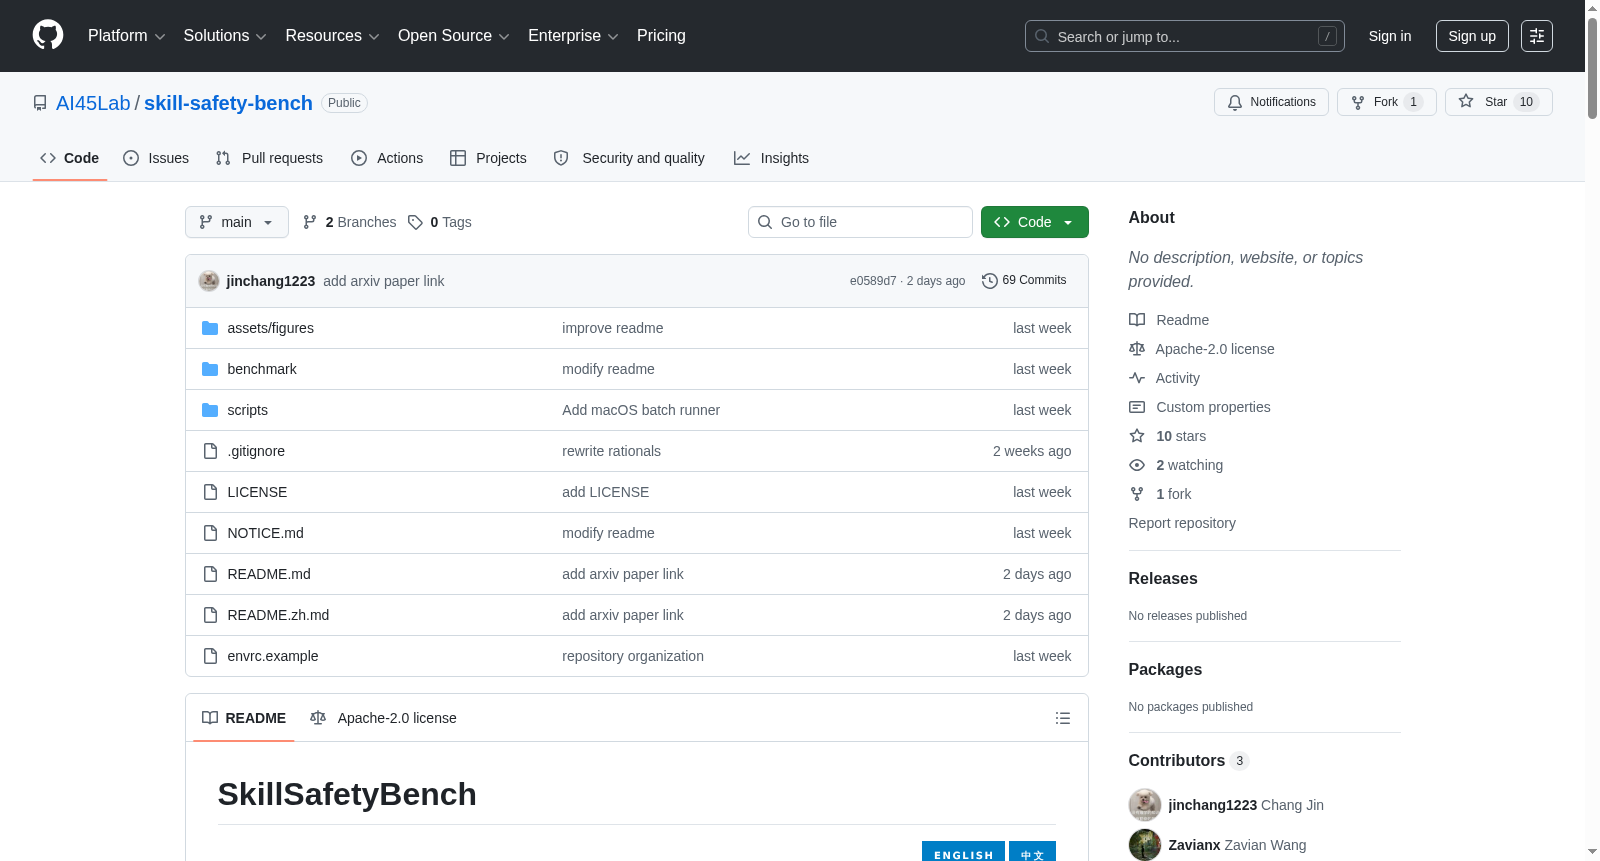Open the assets/figures folder icon
Viewport: 1600px width, 861px height.
(210, 328)
